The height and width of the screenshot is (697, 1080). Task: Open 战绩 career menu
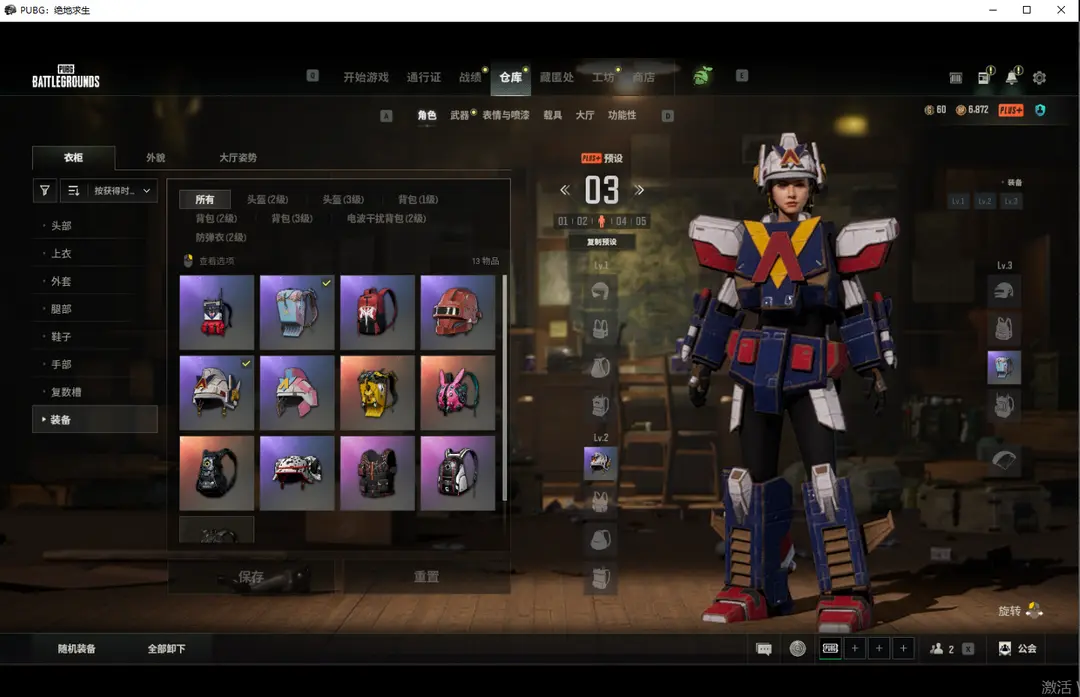tap(470, 77)
